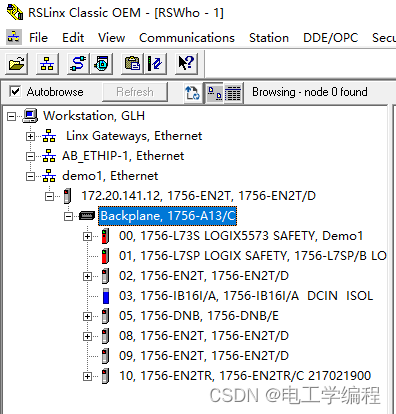Open the Station menu
The image size is (396, 414).
[269, 37]
